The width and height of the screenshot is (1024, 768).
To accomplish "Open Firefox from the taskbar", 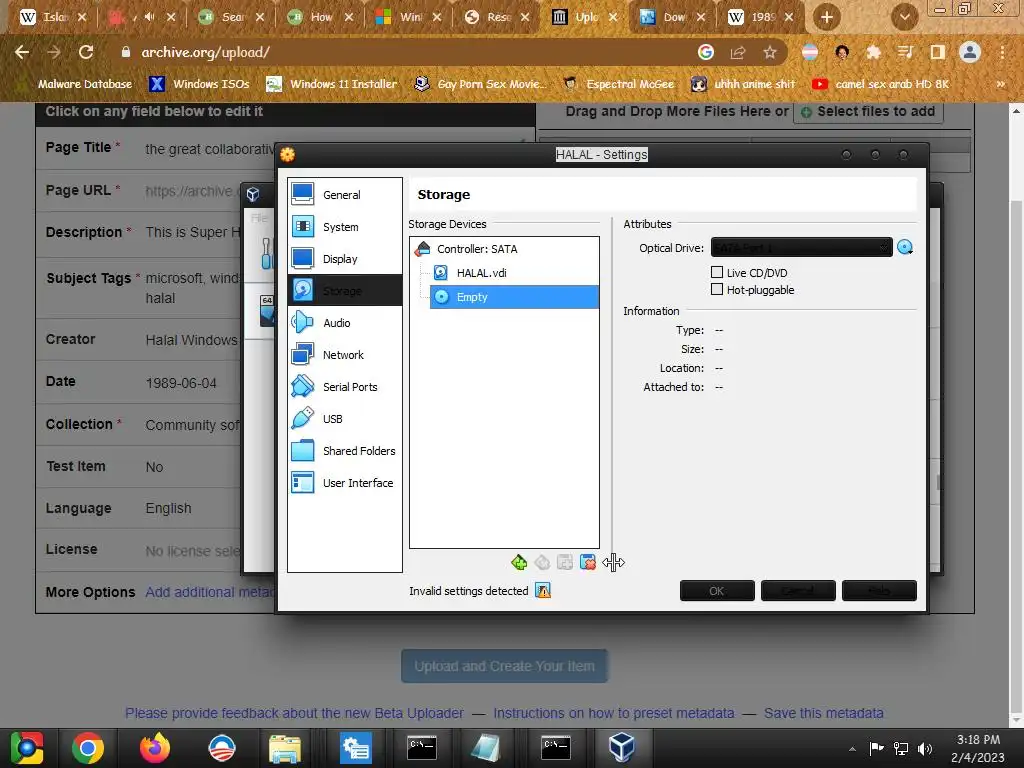I will pyautogui.click(x=155, y=748).
